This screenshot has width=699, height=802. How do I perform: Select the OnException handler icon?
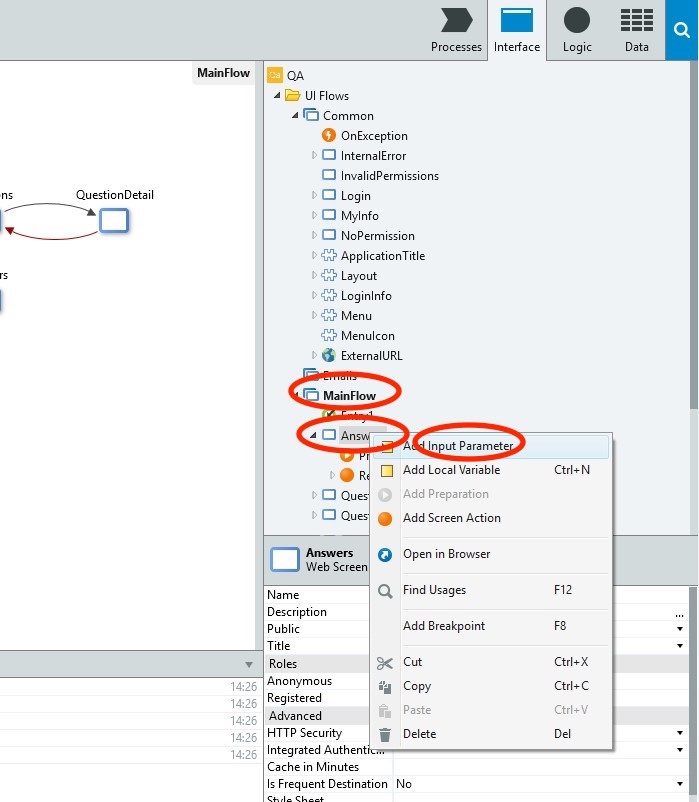329,136
